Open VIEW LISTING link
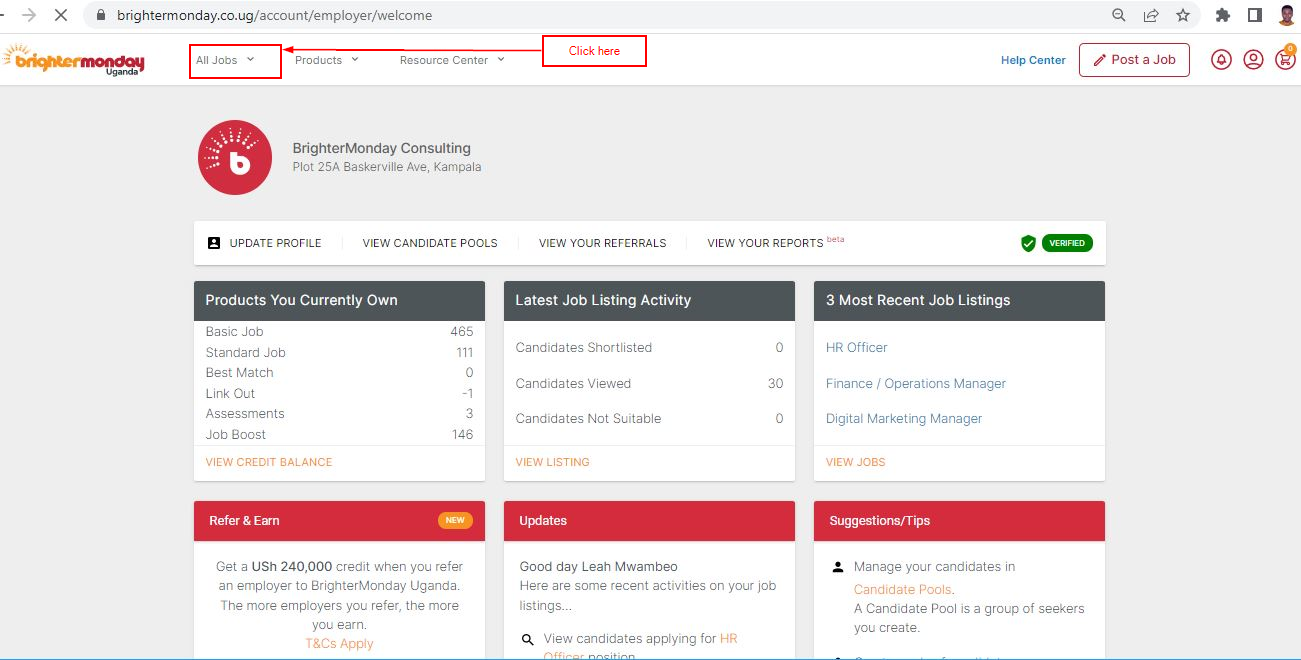1301x660 pixels. pyautogui.click(x=552, y=462)
